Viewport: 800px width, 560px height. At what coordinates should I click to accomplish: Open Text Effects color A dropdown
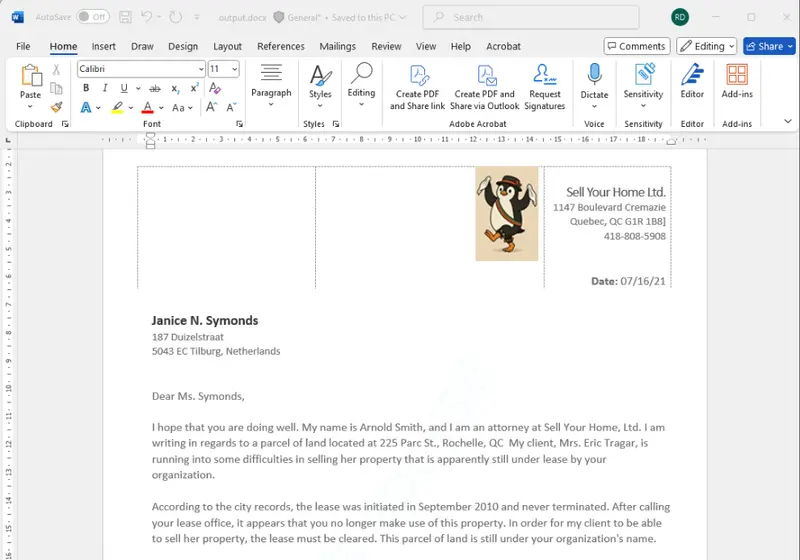tap(98, 108)
